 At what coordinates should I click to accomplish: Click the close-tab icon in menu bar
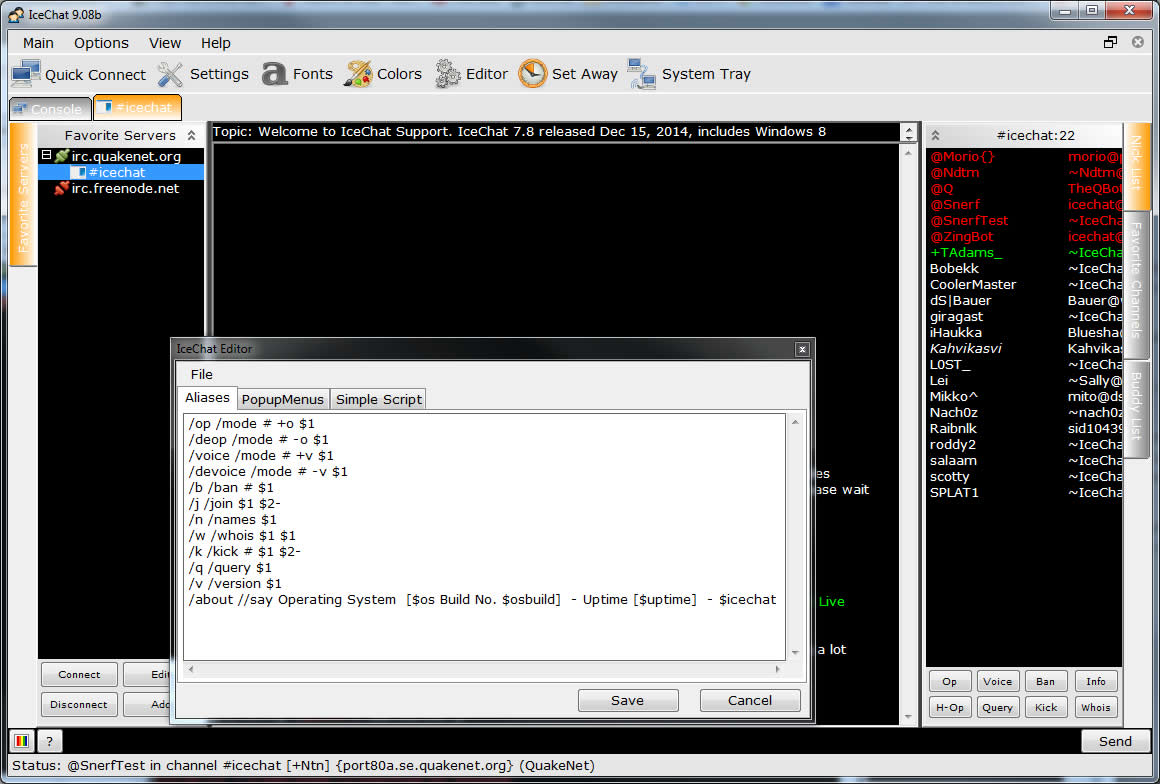click(1138, 42)
